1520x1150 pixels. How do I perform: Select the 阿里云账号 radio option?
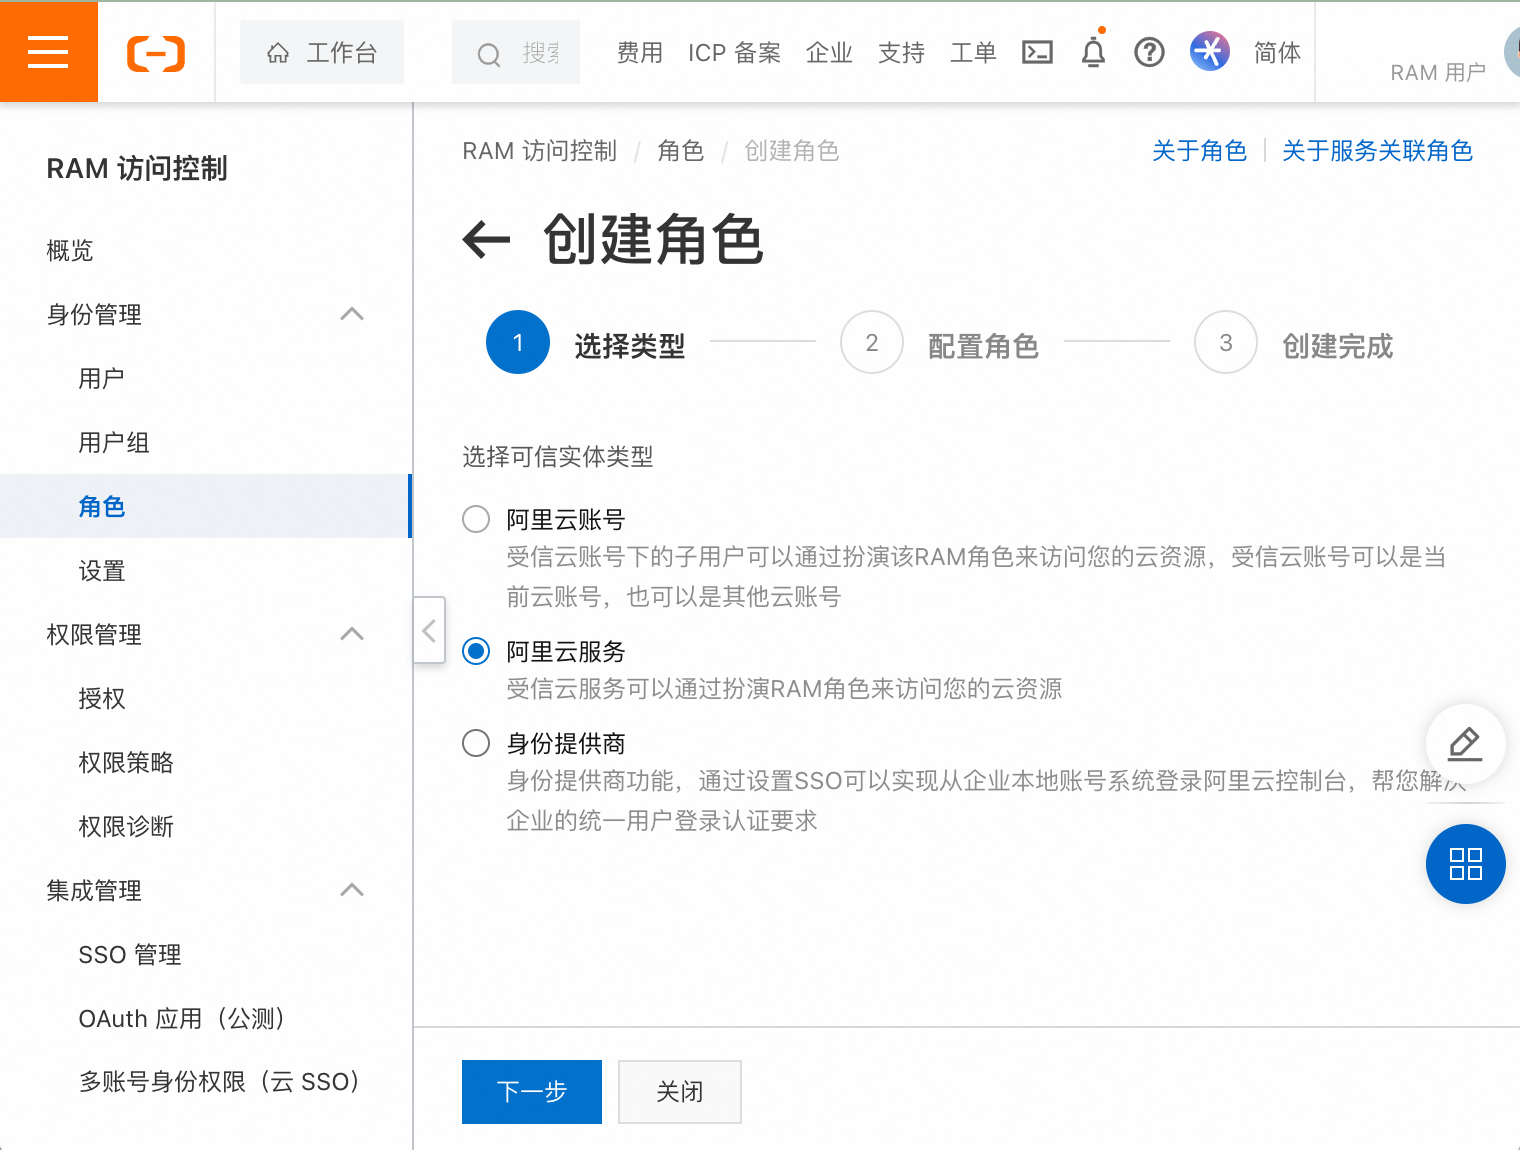coord(476,519)
